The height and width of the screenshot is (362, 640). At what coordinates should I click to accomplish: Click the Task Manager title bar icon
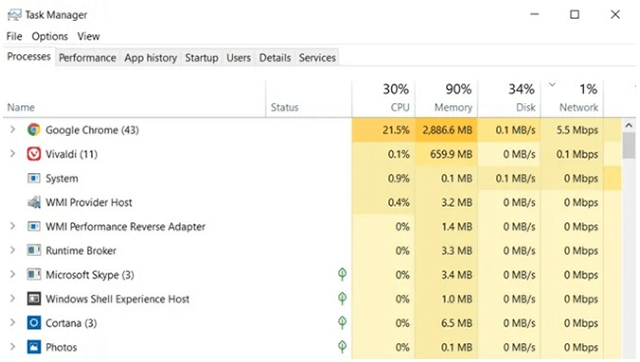point(14,15)
